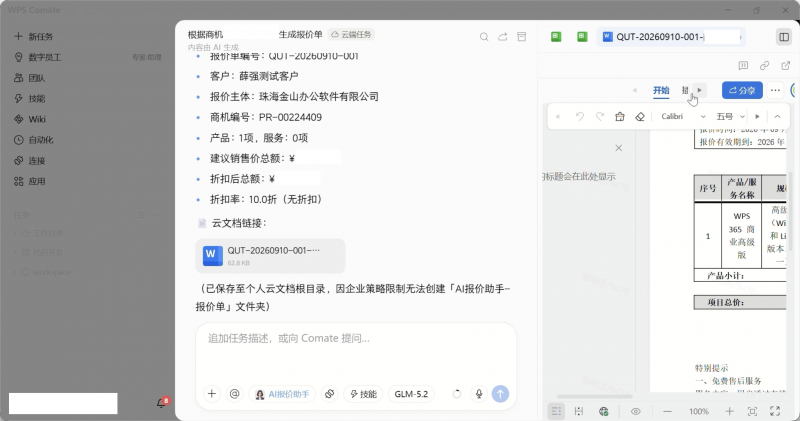Image resolution: width=800 pixels, height=421 pixels.
Task: Click the 新任务 plus icon in the sidebar
Action: [18, 36]
